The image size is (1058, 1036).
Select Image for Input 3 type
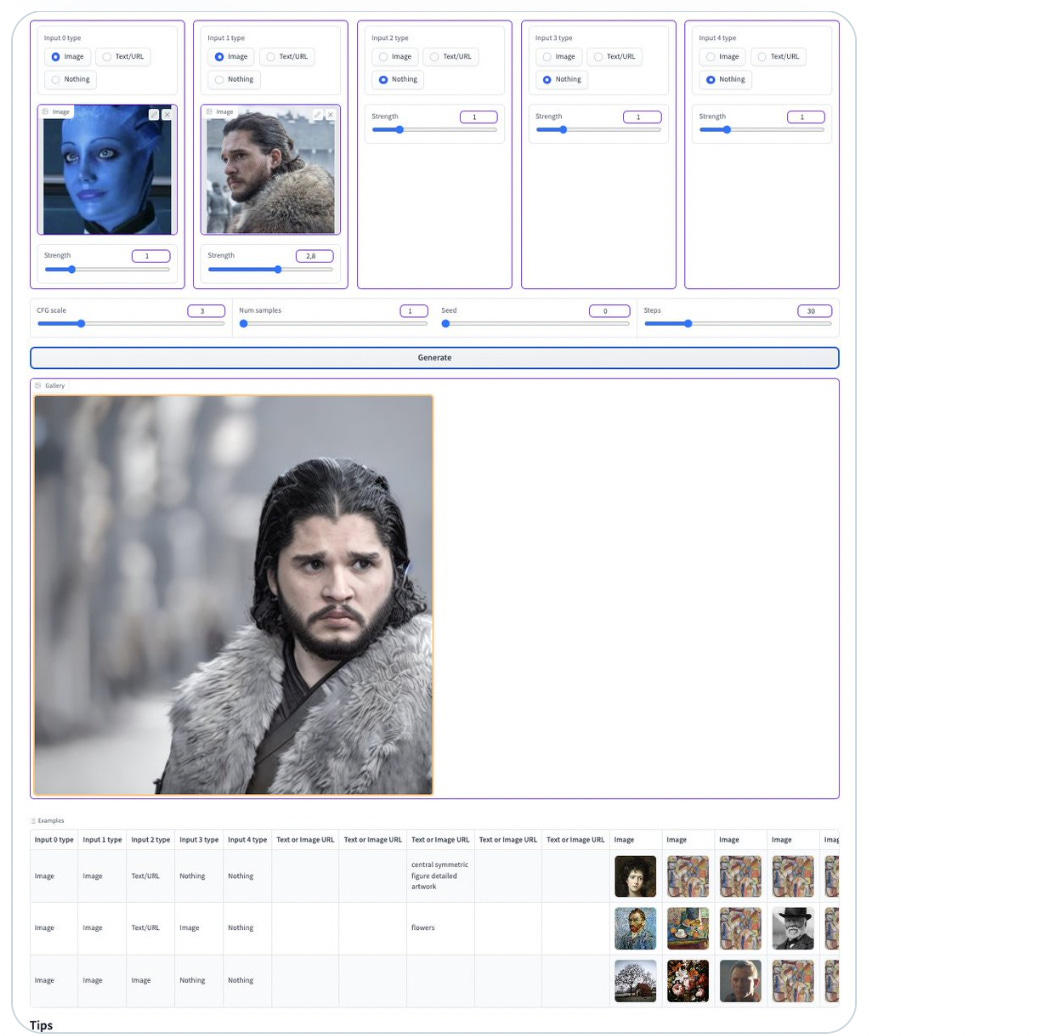pyautogui.click(x=559, y=57)
